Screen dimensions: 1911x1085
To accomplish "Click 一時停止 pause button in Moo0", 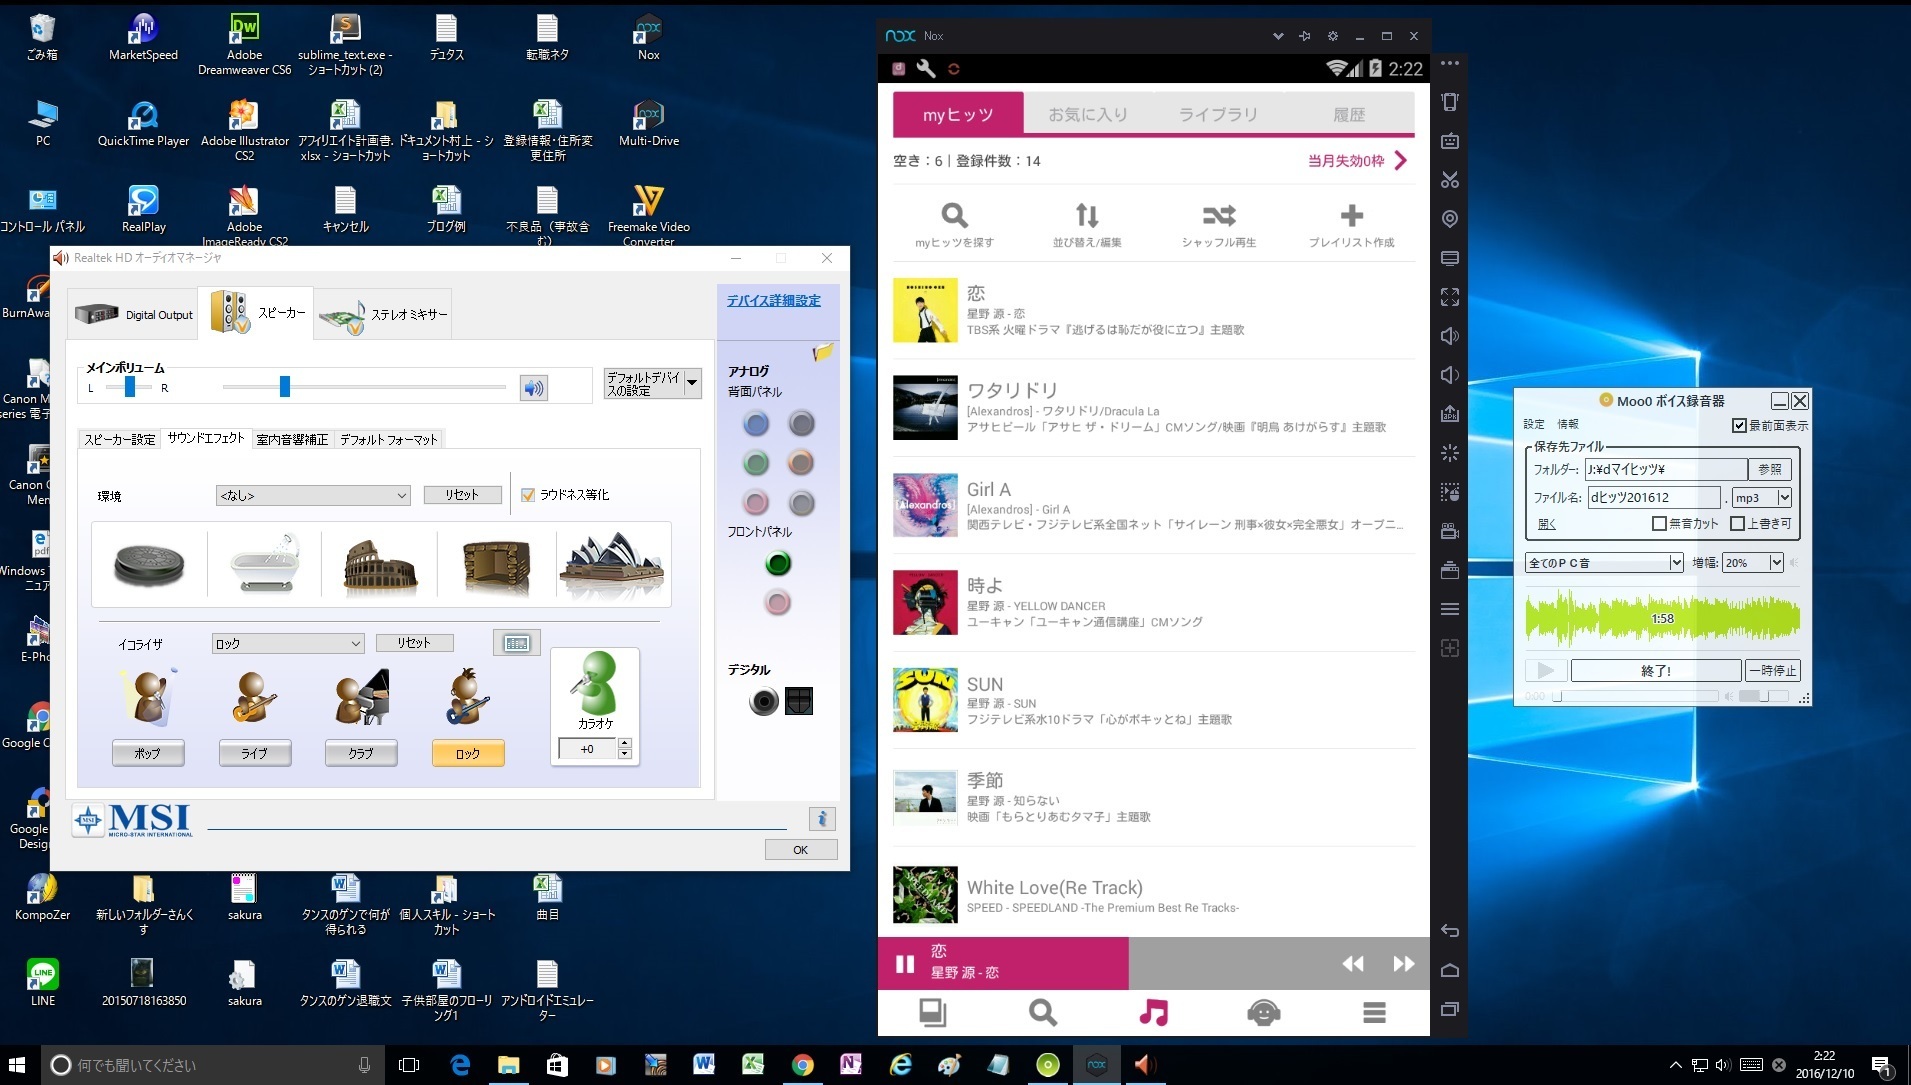I will (1773, 670).
